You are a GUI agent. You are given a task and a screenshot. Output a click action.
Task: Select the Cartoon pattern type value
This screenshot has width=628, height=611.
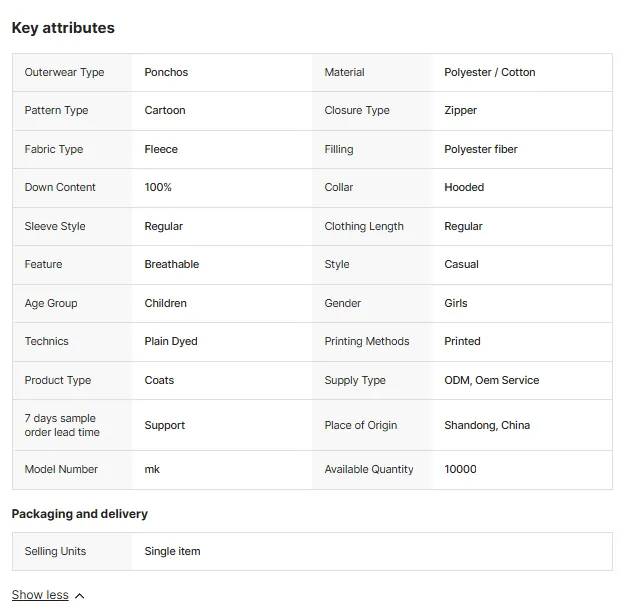pos(165,111)
